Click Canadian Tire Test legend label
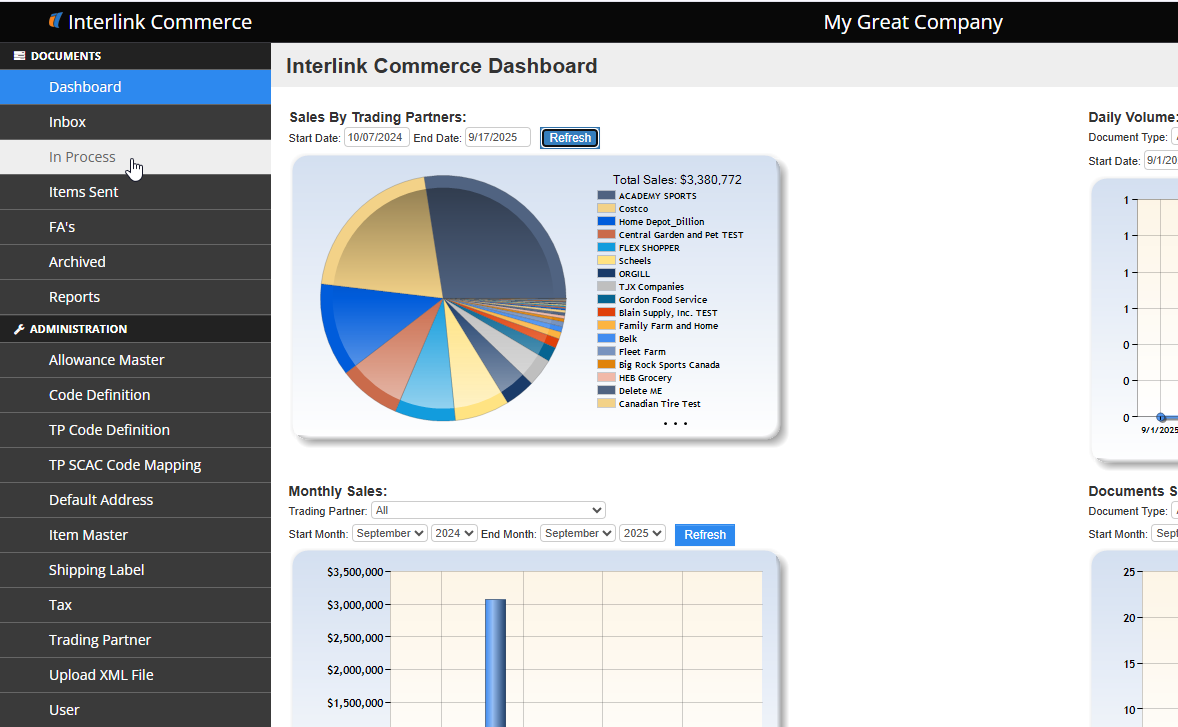Screen dimensions: 1178x727 (x=660, y=404)
